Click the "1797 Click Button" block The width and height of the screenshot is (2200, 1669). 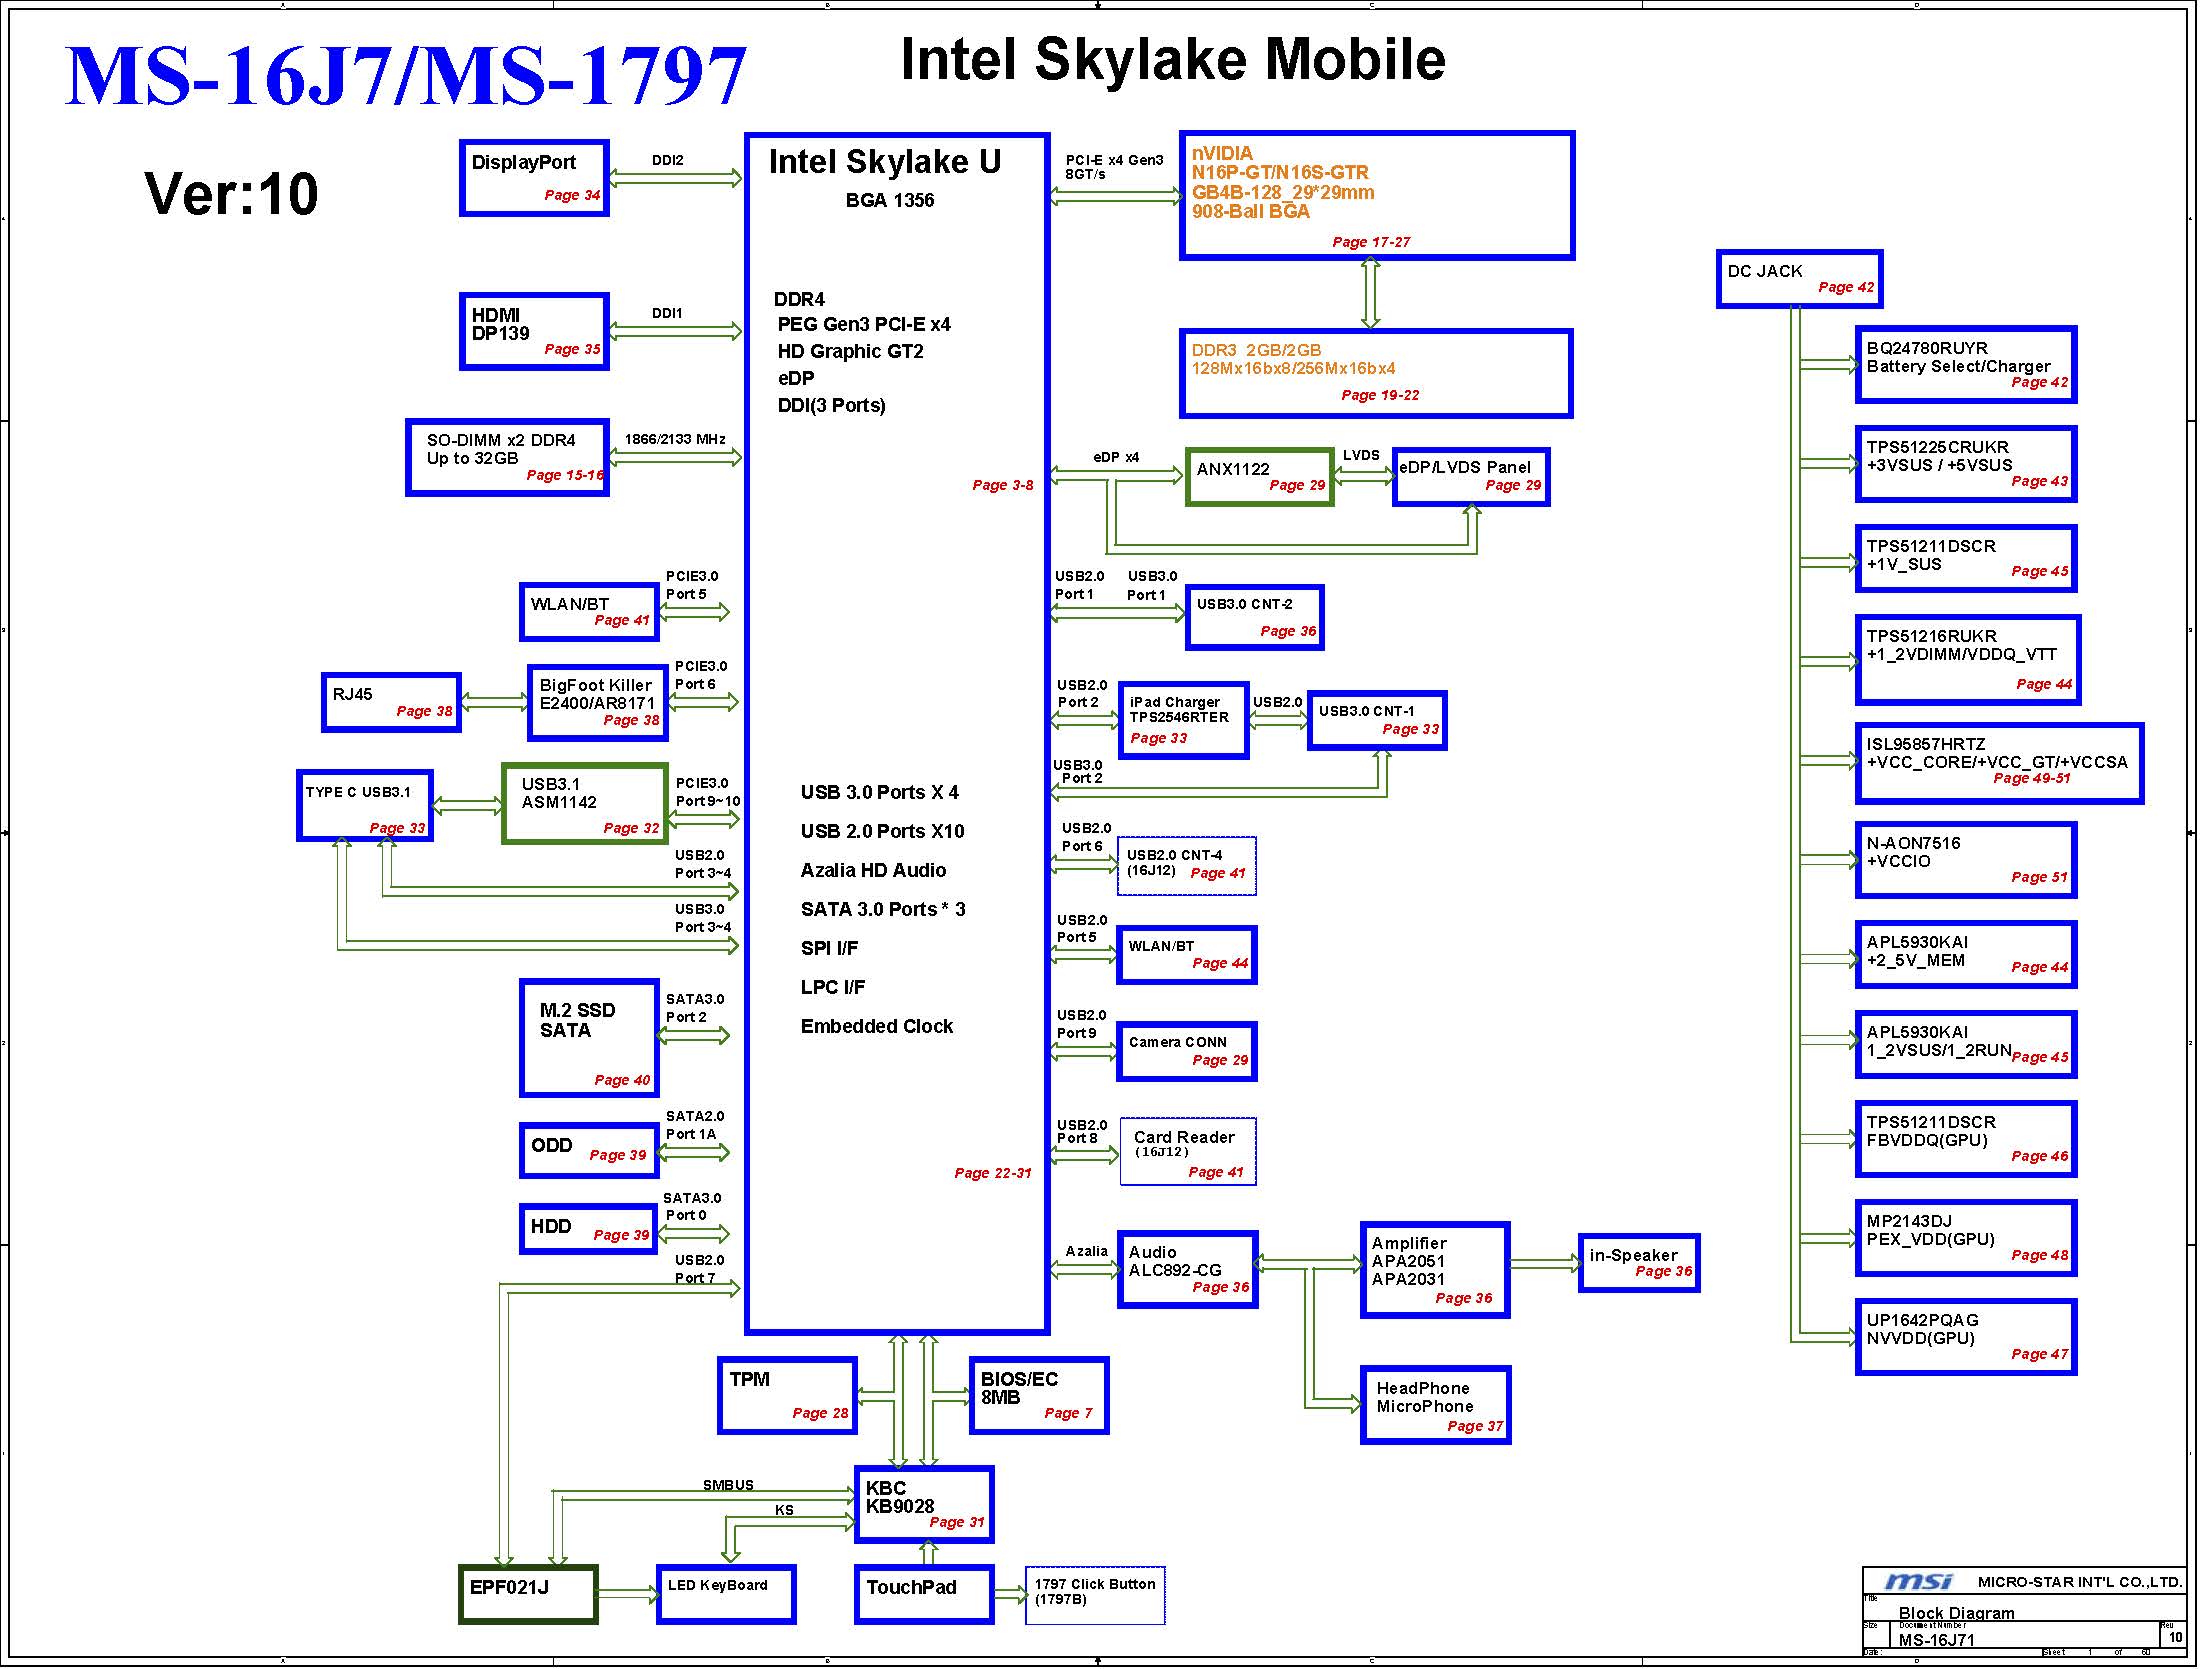[x=1095, y=1596]
